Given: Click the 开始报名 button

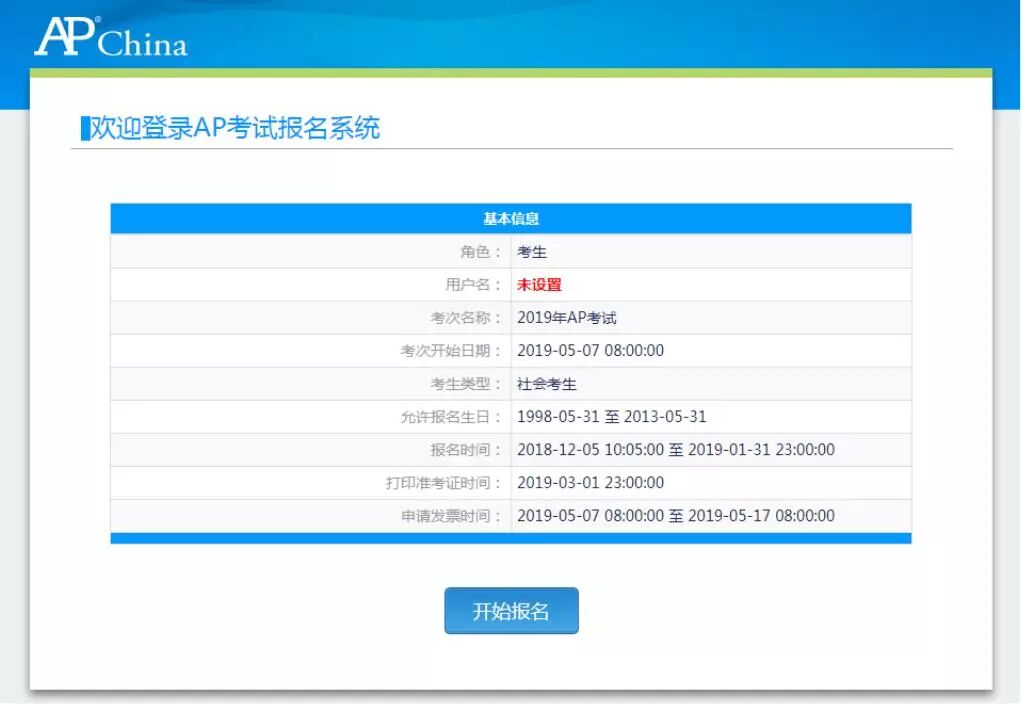Looking at the screenshot, I should click(x=511, y=610).
